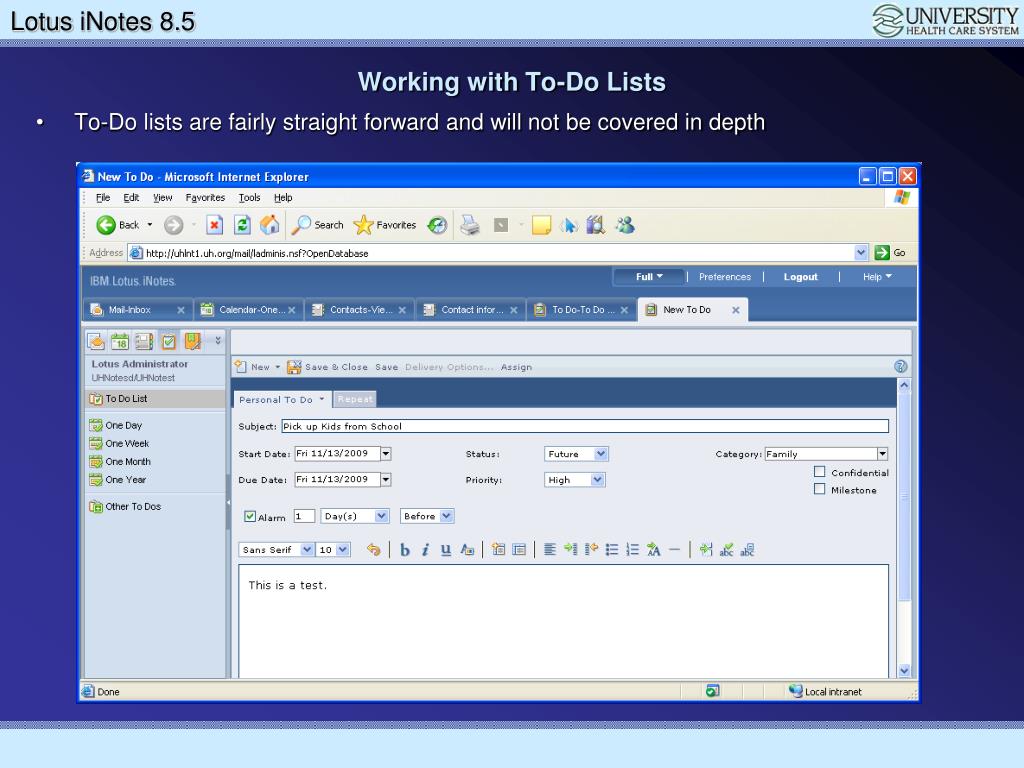Click the alarm number field
1024x768 pixels.
pyautogui.click(x=304, y=517)
